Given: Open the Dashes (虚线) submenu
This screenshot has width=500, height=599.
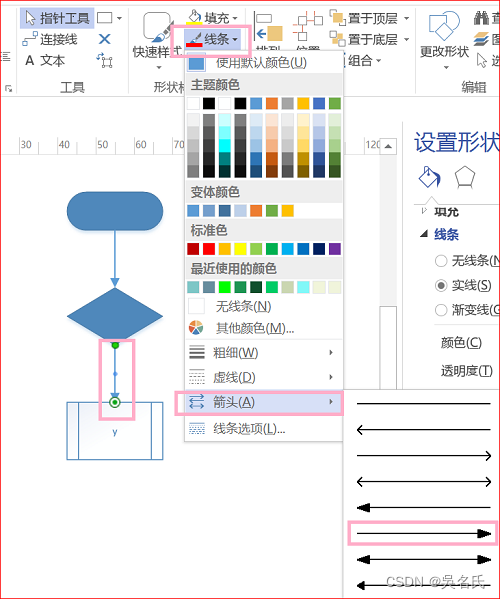Looking at the screenshot, I should pyautogui.click(x=264, y=377).
